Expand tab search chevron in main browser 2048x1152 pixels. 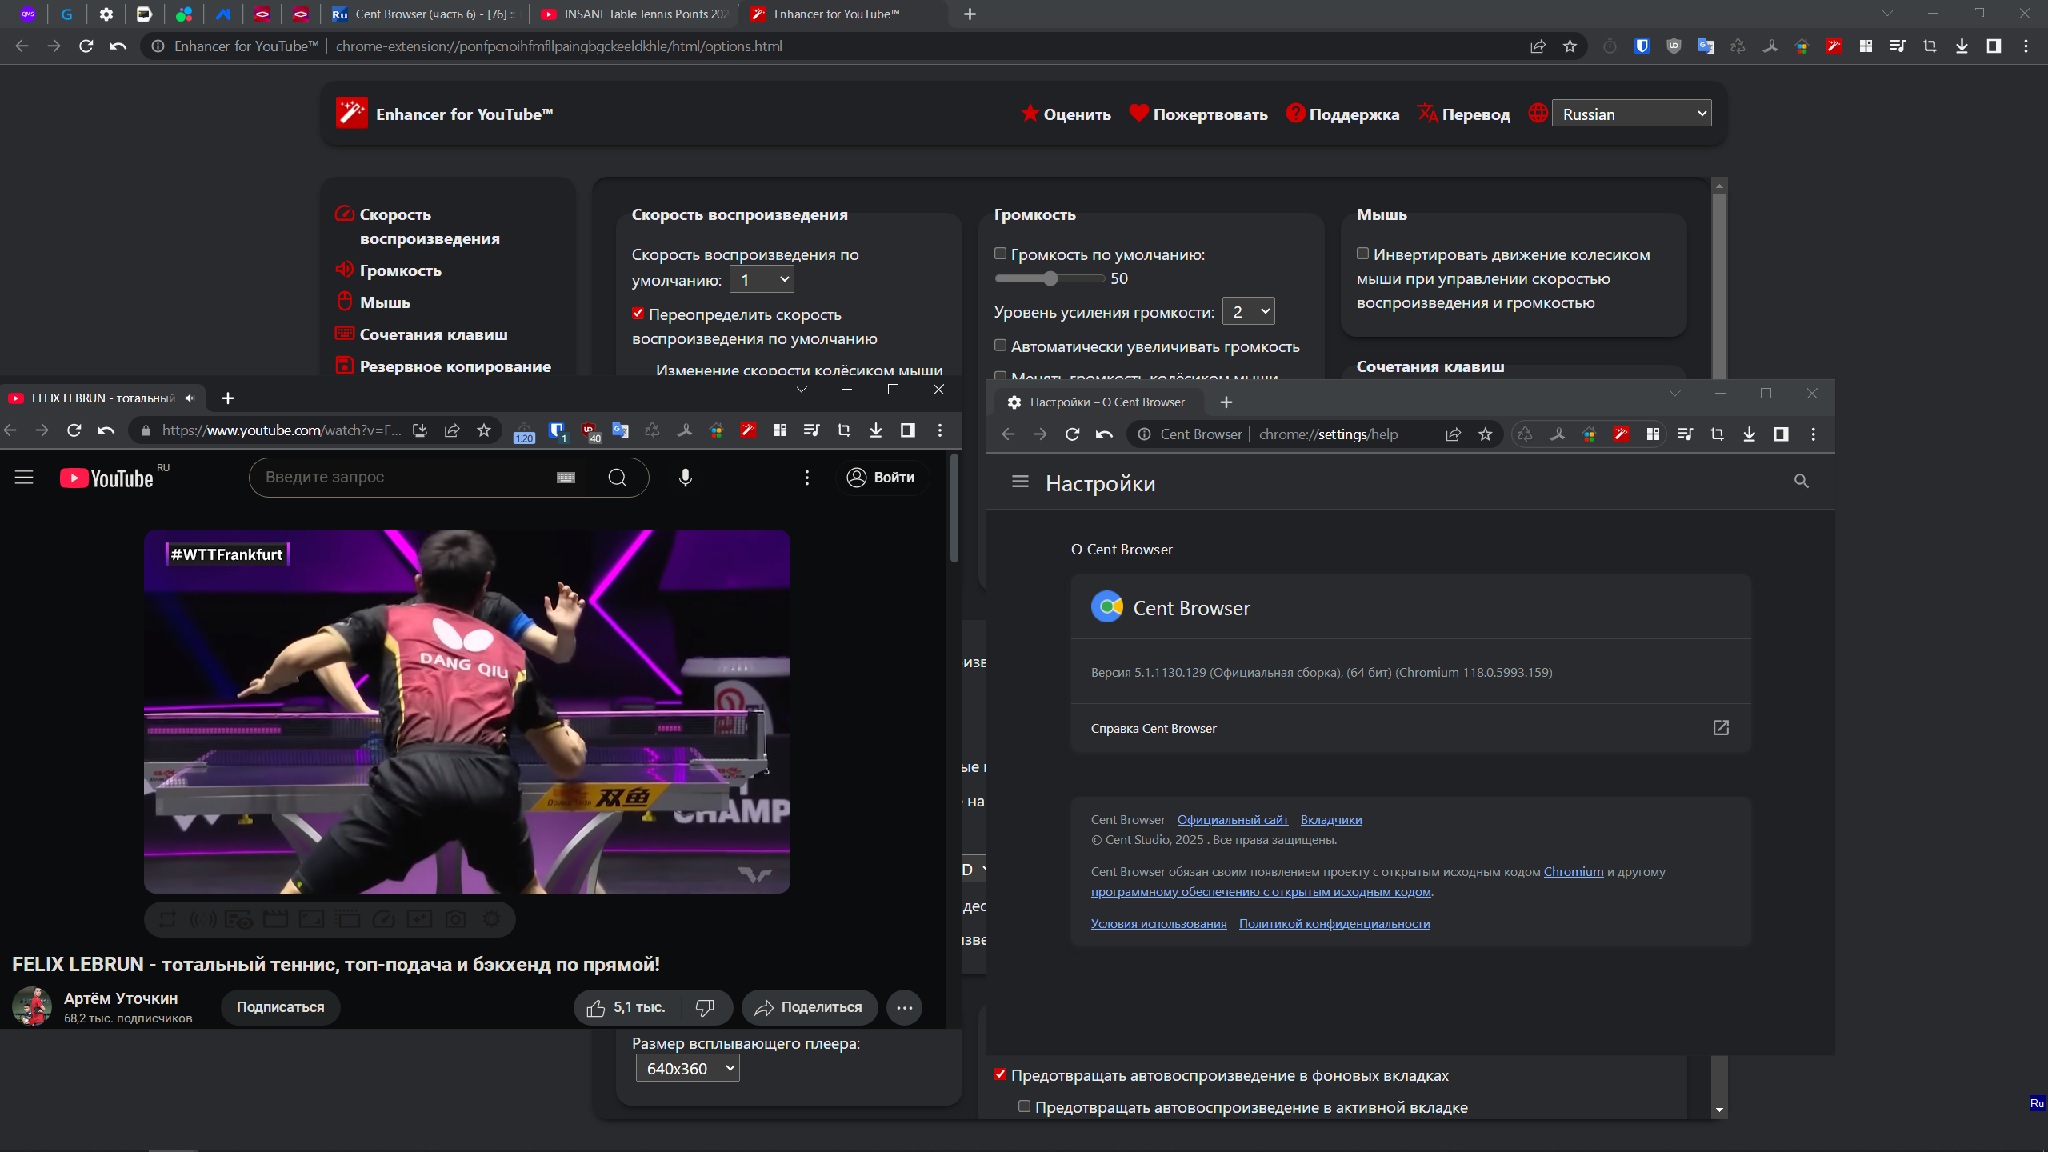[x=1887, y=14]
